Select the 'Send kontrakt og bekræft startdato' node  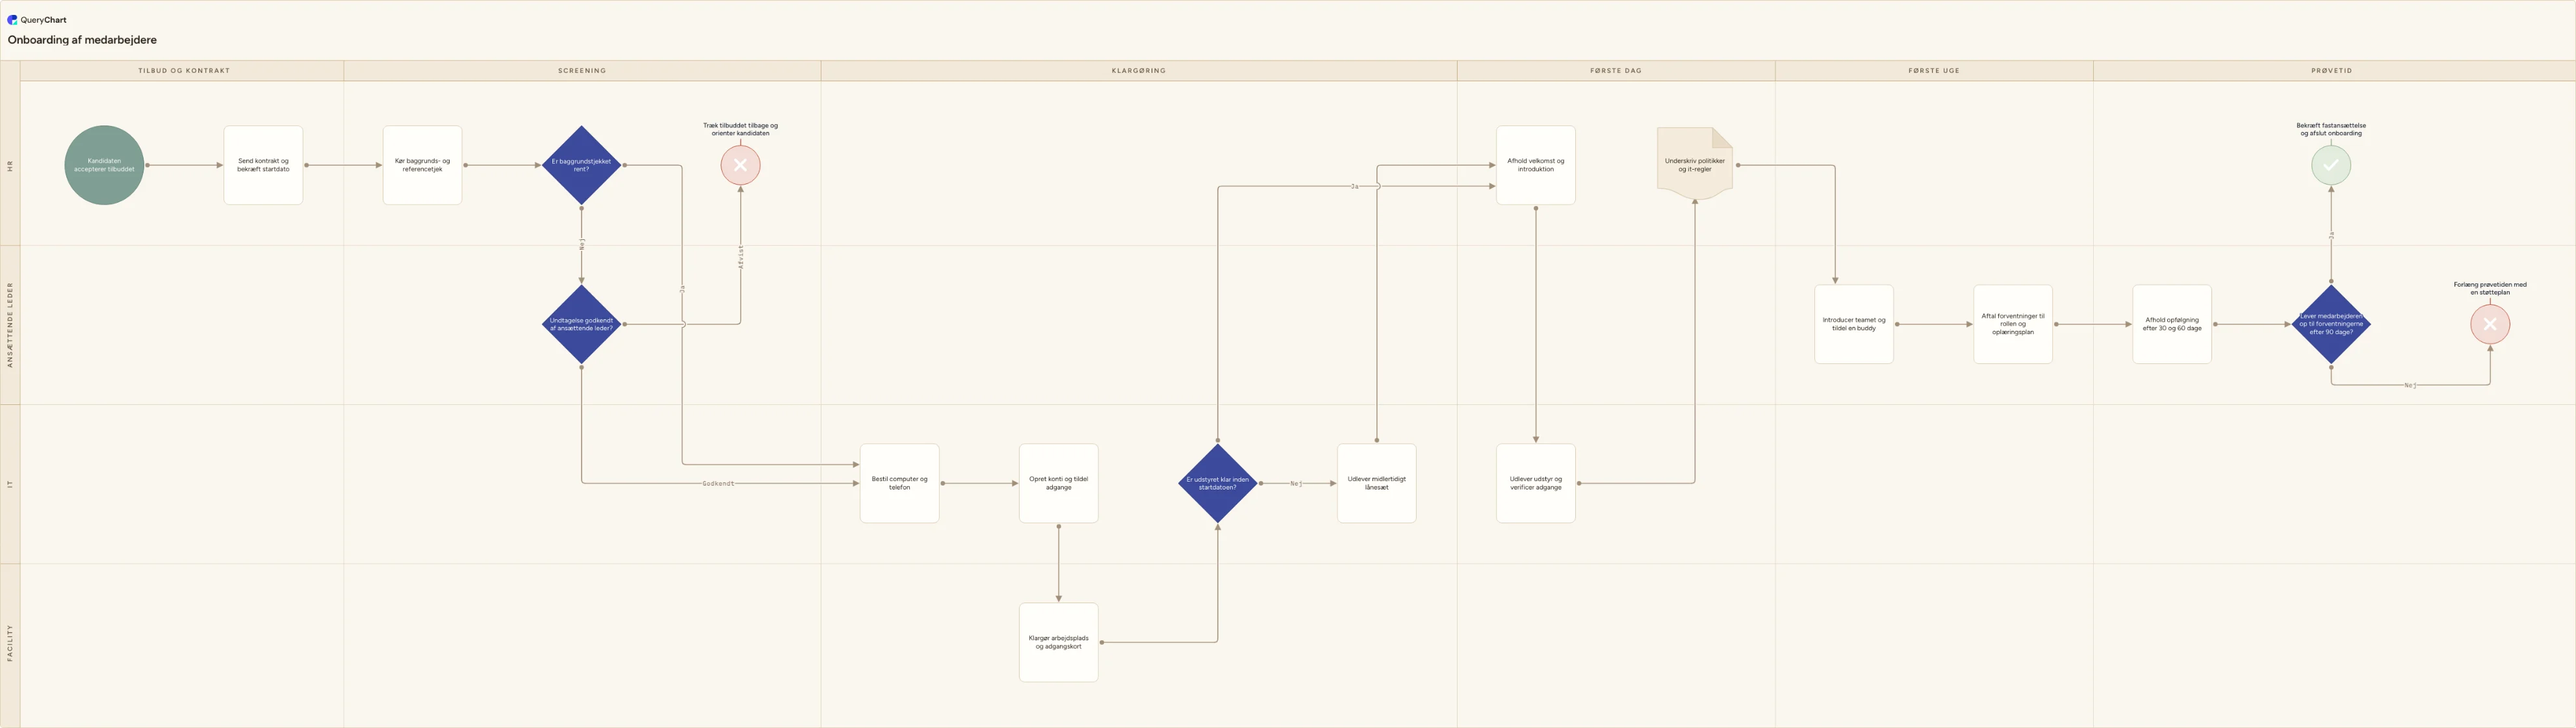tap(263, 165)
